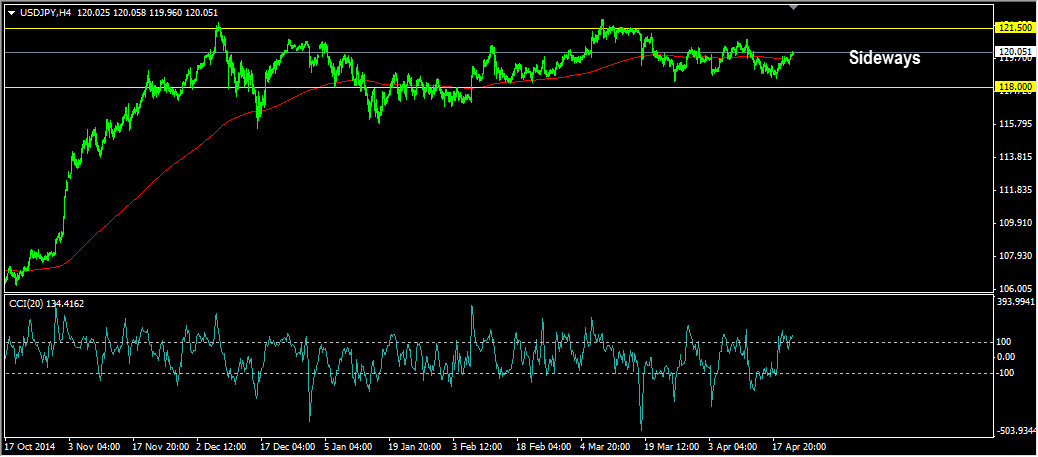1038x457 pixels.
Task: Click the 393.9941 CCI scale maximum
Action: pos(1016,301)
